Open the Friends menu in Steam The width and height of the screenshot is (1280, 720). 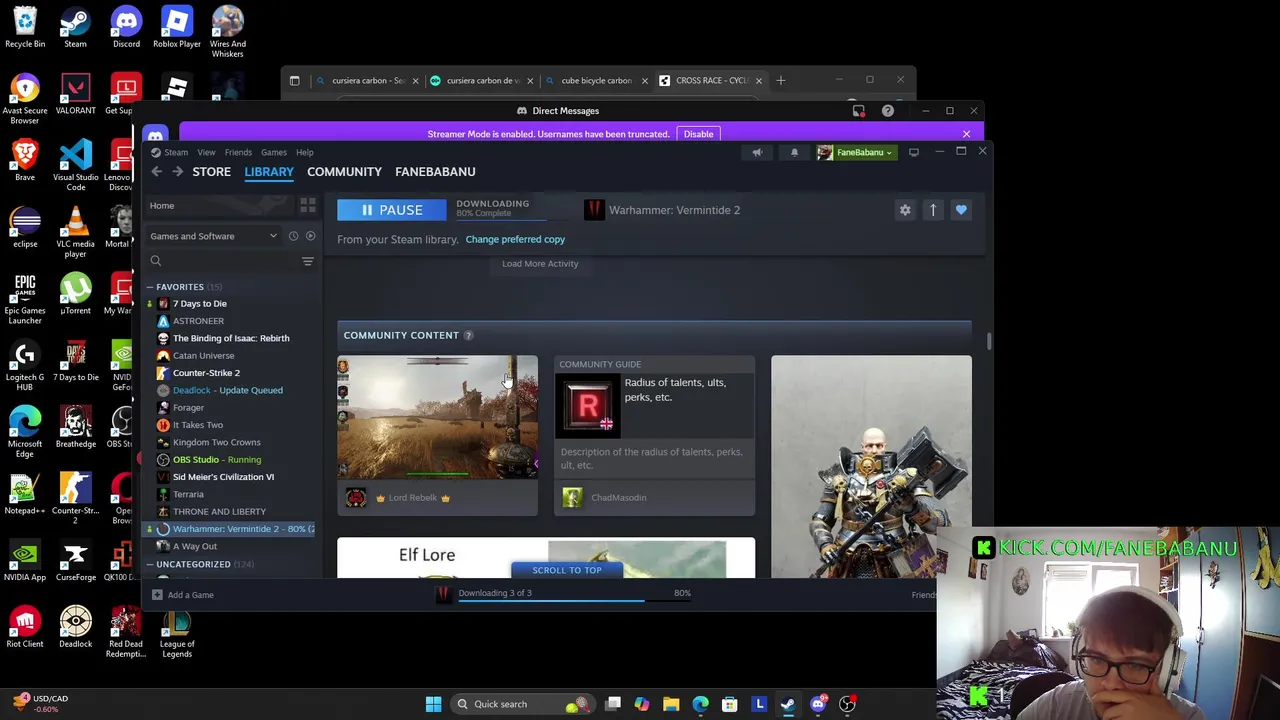(238, 153)
